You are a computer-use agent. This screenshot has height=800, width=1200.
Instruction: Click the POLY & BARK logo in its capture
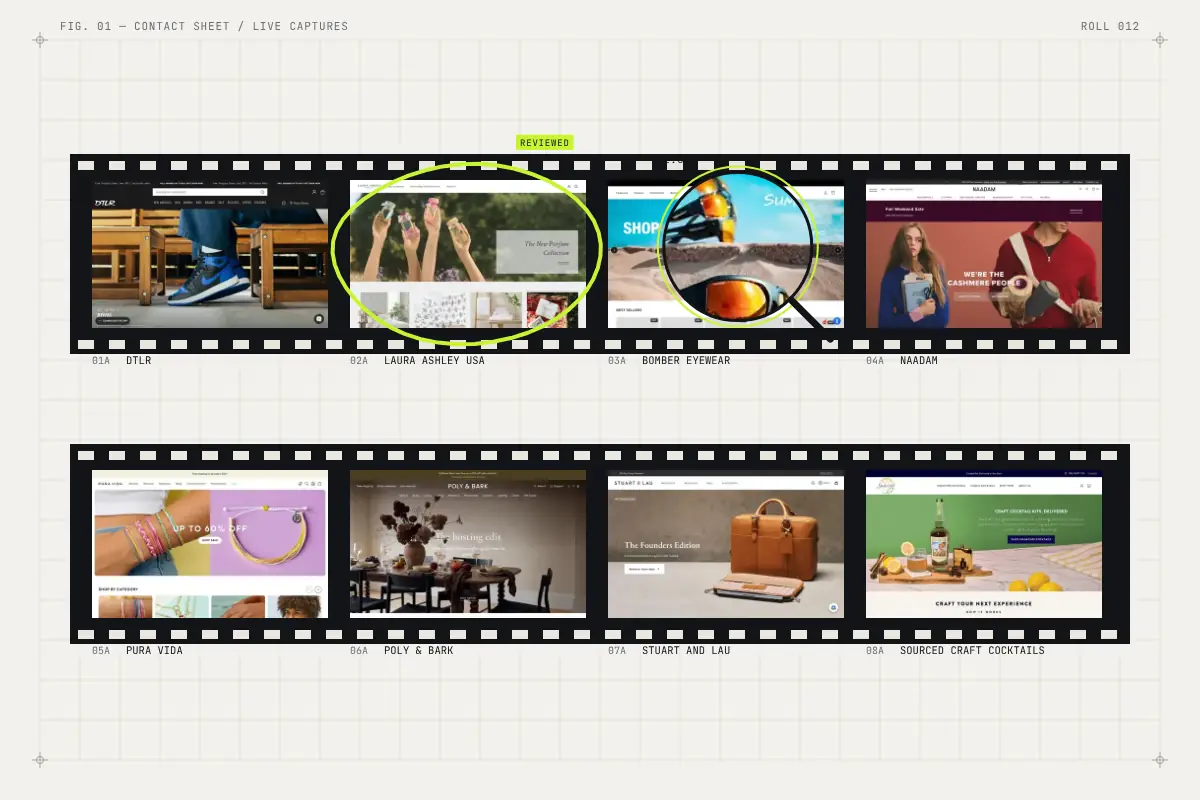(468, 487)
